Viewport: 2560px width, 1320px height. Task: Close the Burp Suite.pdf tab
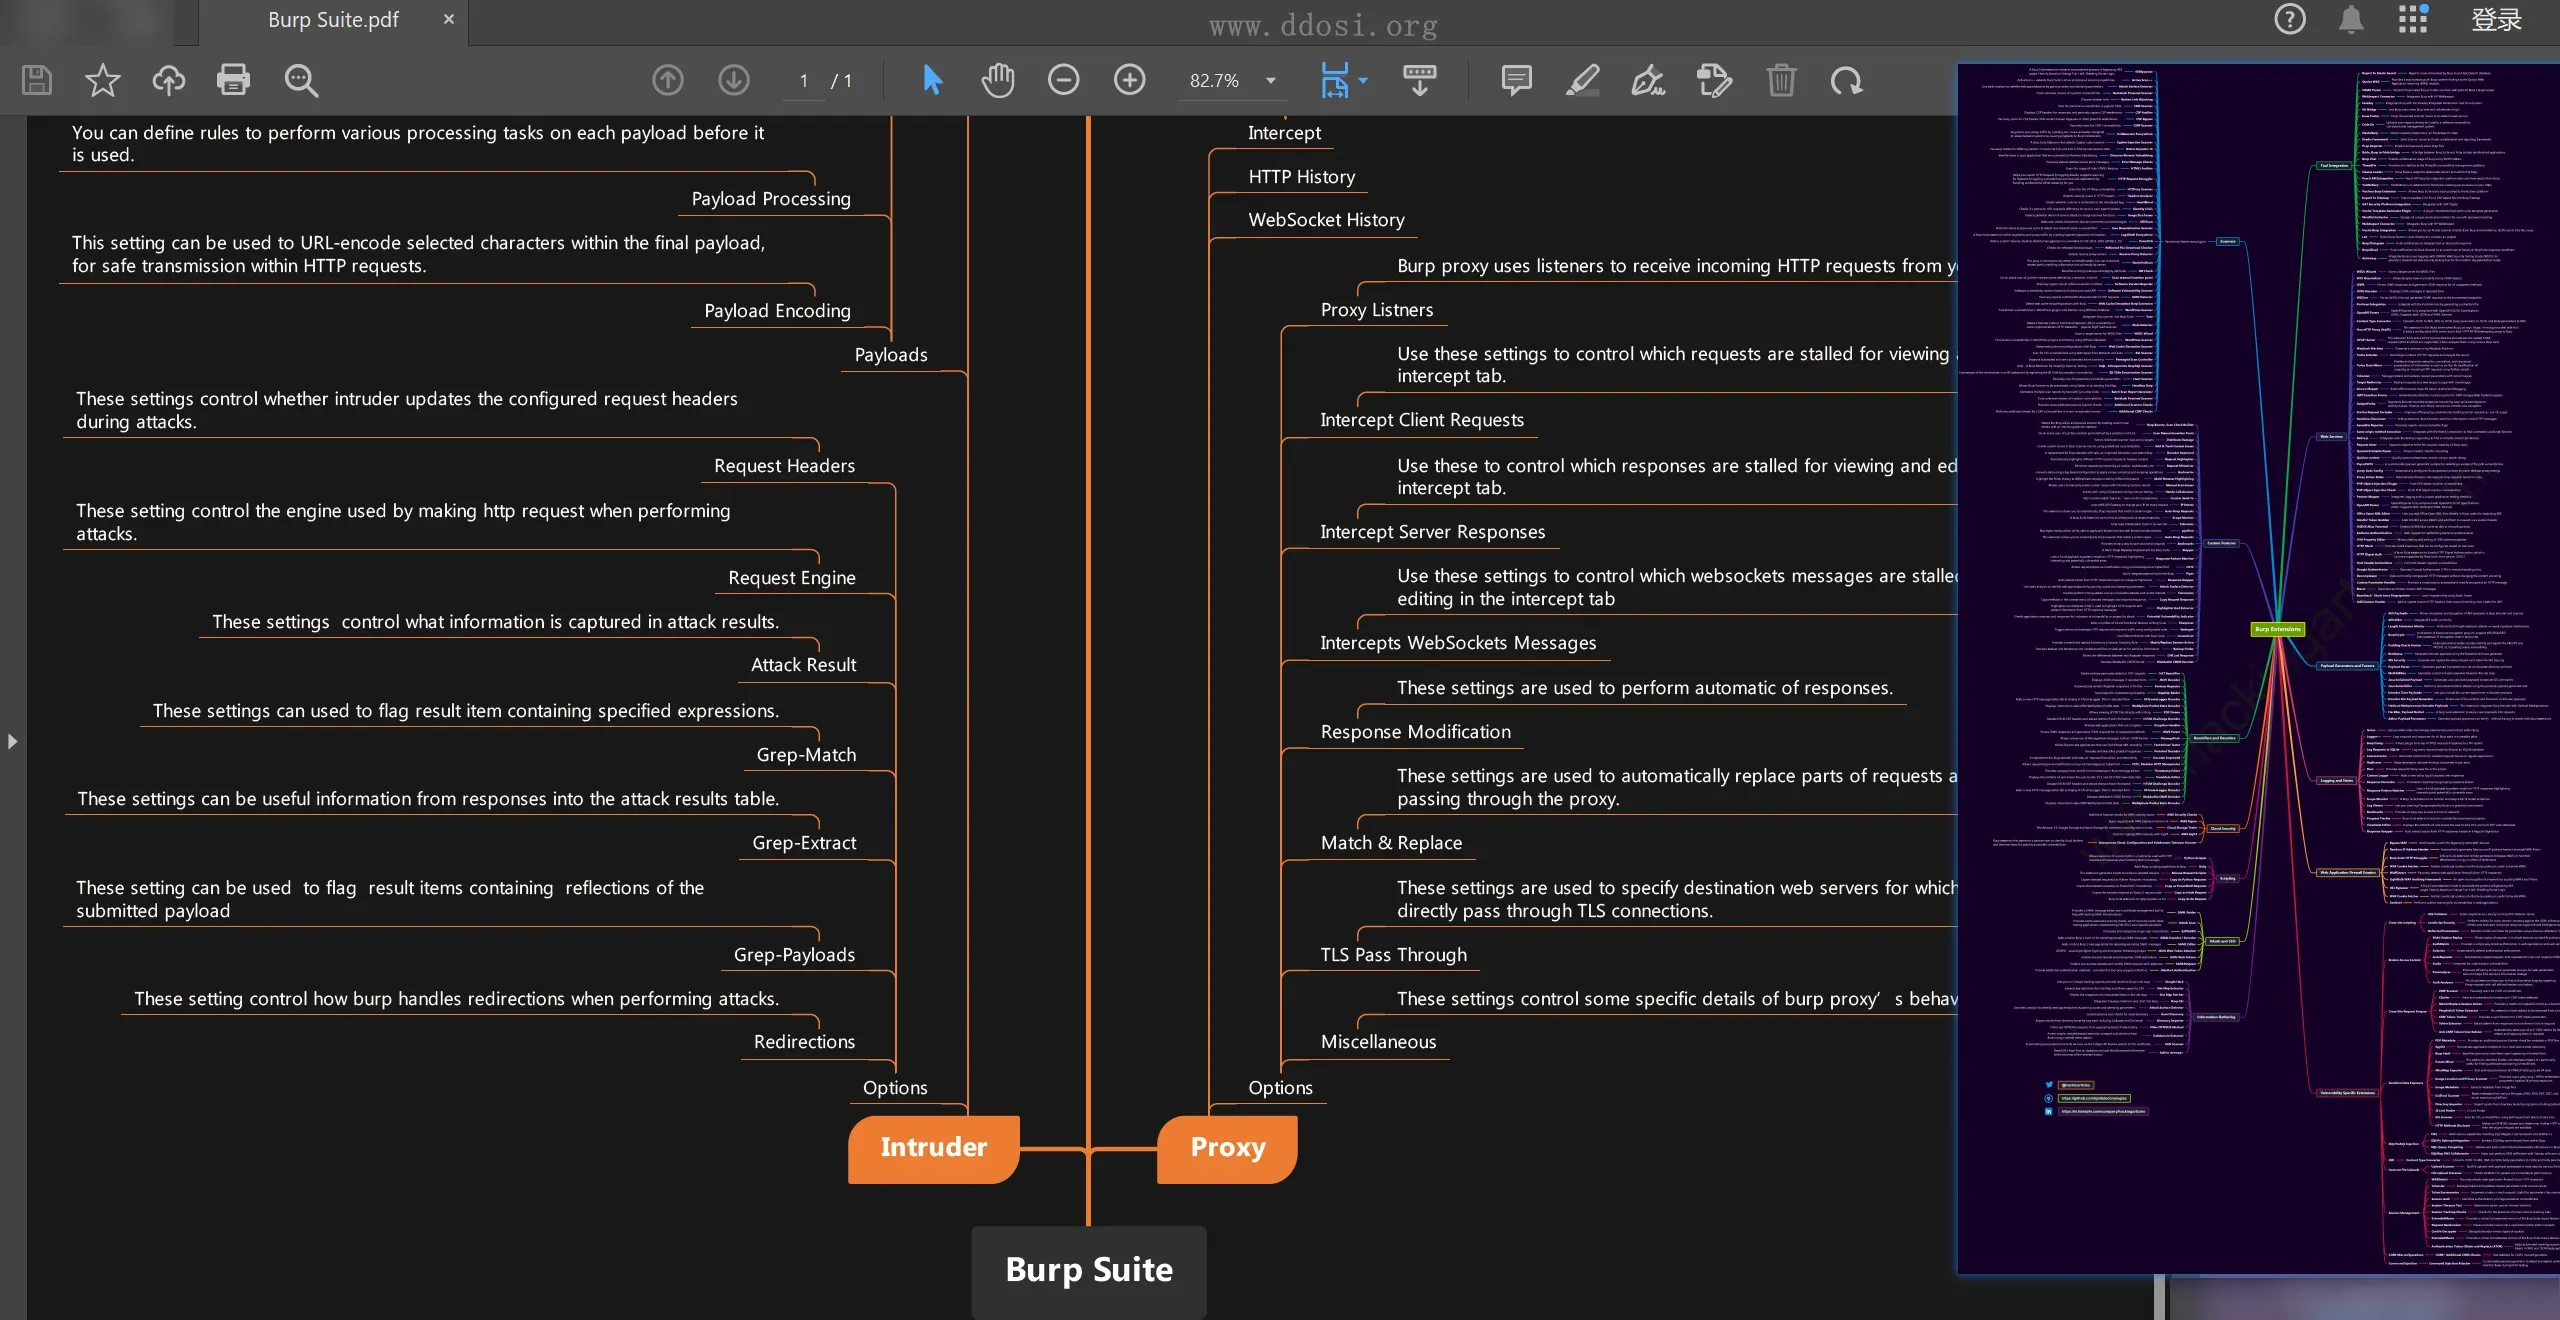[x=449, y=19]
